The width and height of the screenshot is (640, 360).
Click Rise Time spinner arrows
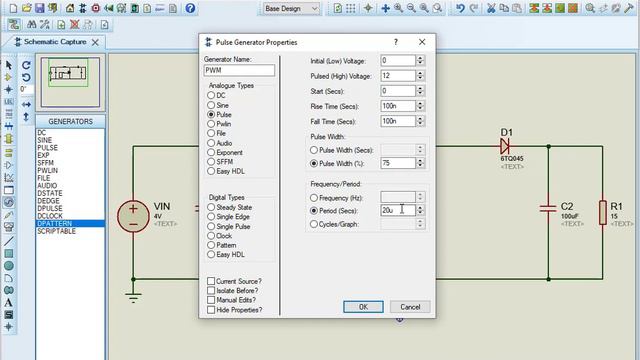(420, 106)
